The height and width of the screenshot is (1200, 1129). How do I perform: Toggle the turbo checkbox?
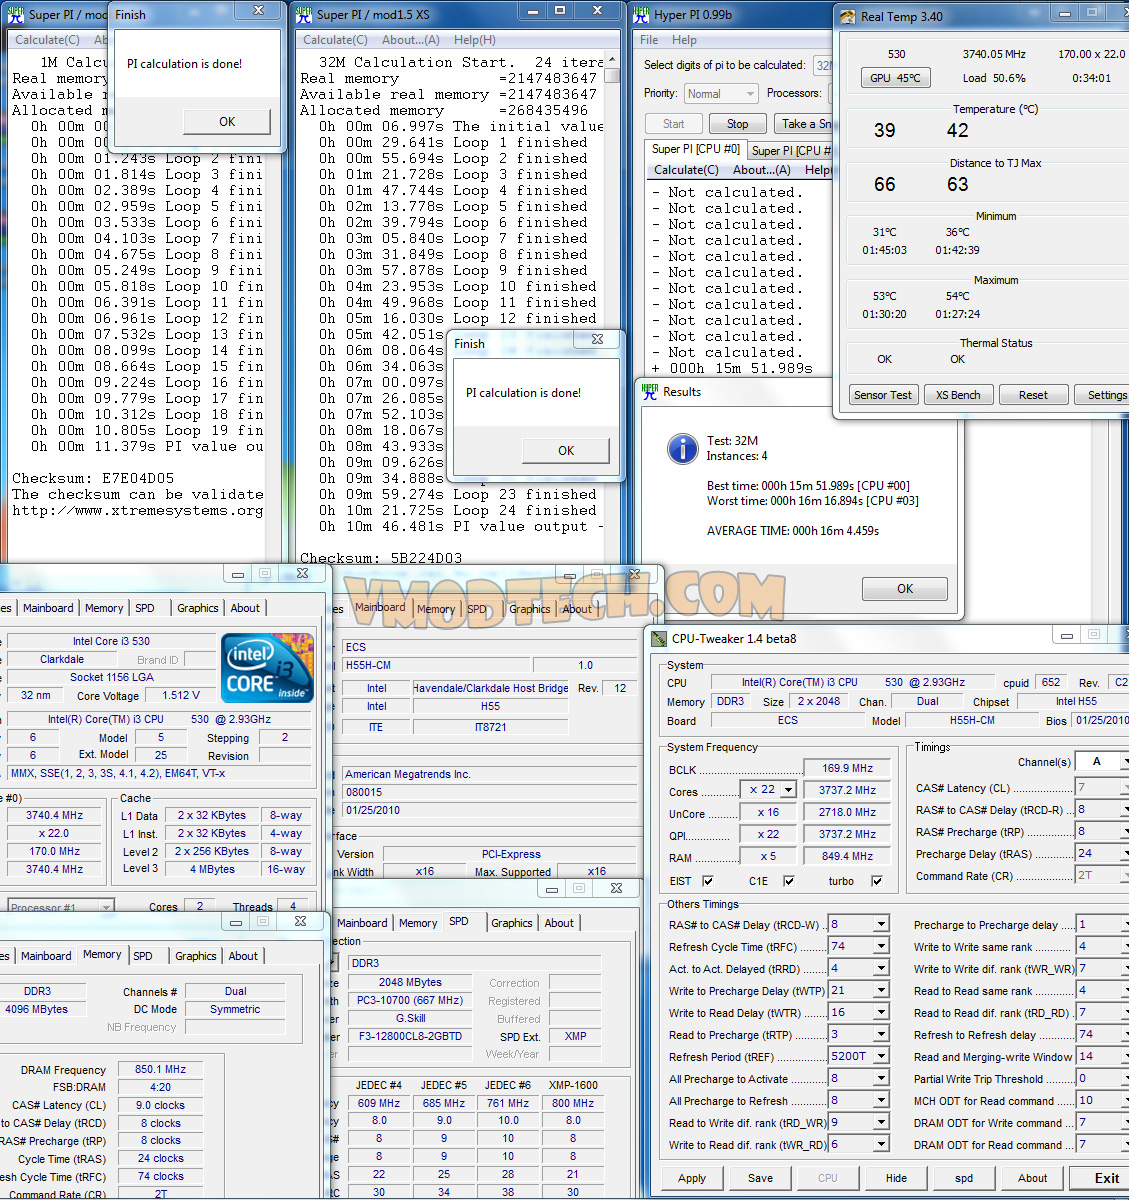coord(877,881)
